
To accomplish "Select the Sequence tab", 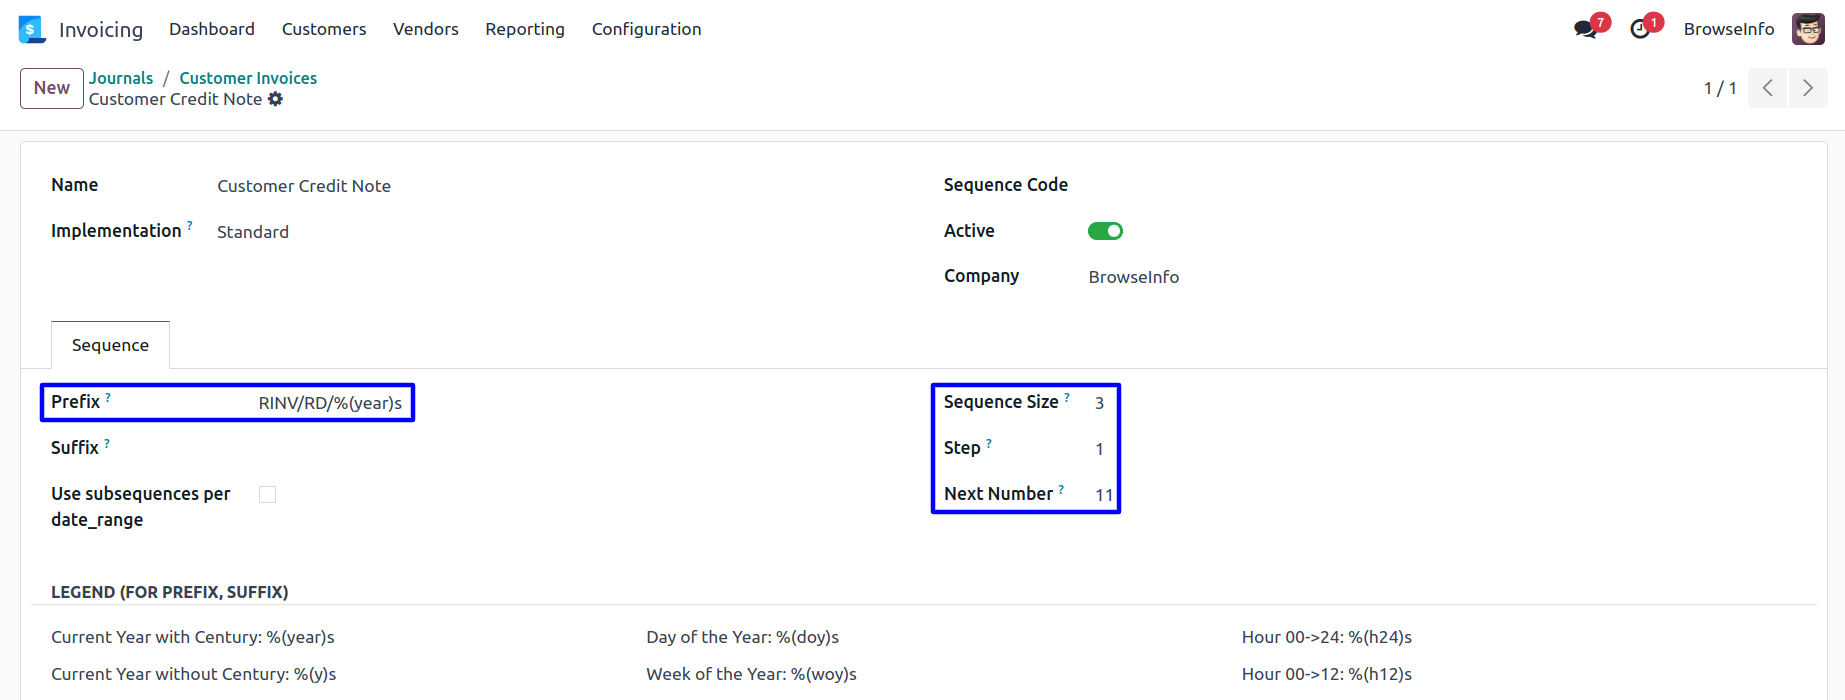I will [110, 345].
